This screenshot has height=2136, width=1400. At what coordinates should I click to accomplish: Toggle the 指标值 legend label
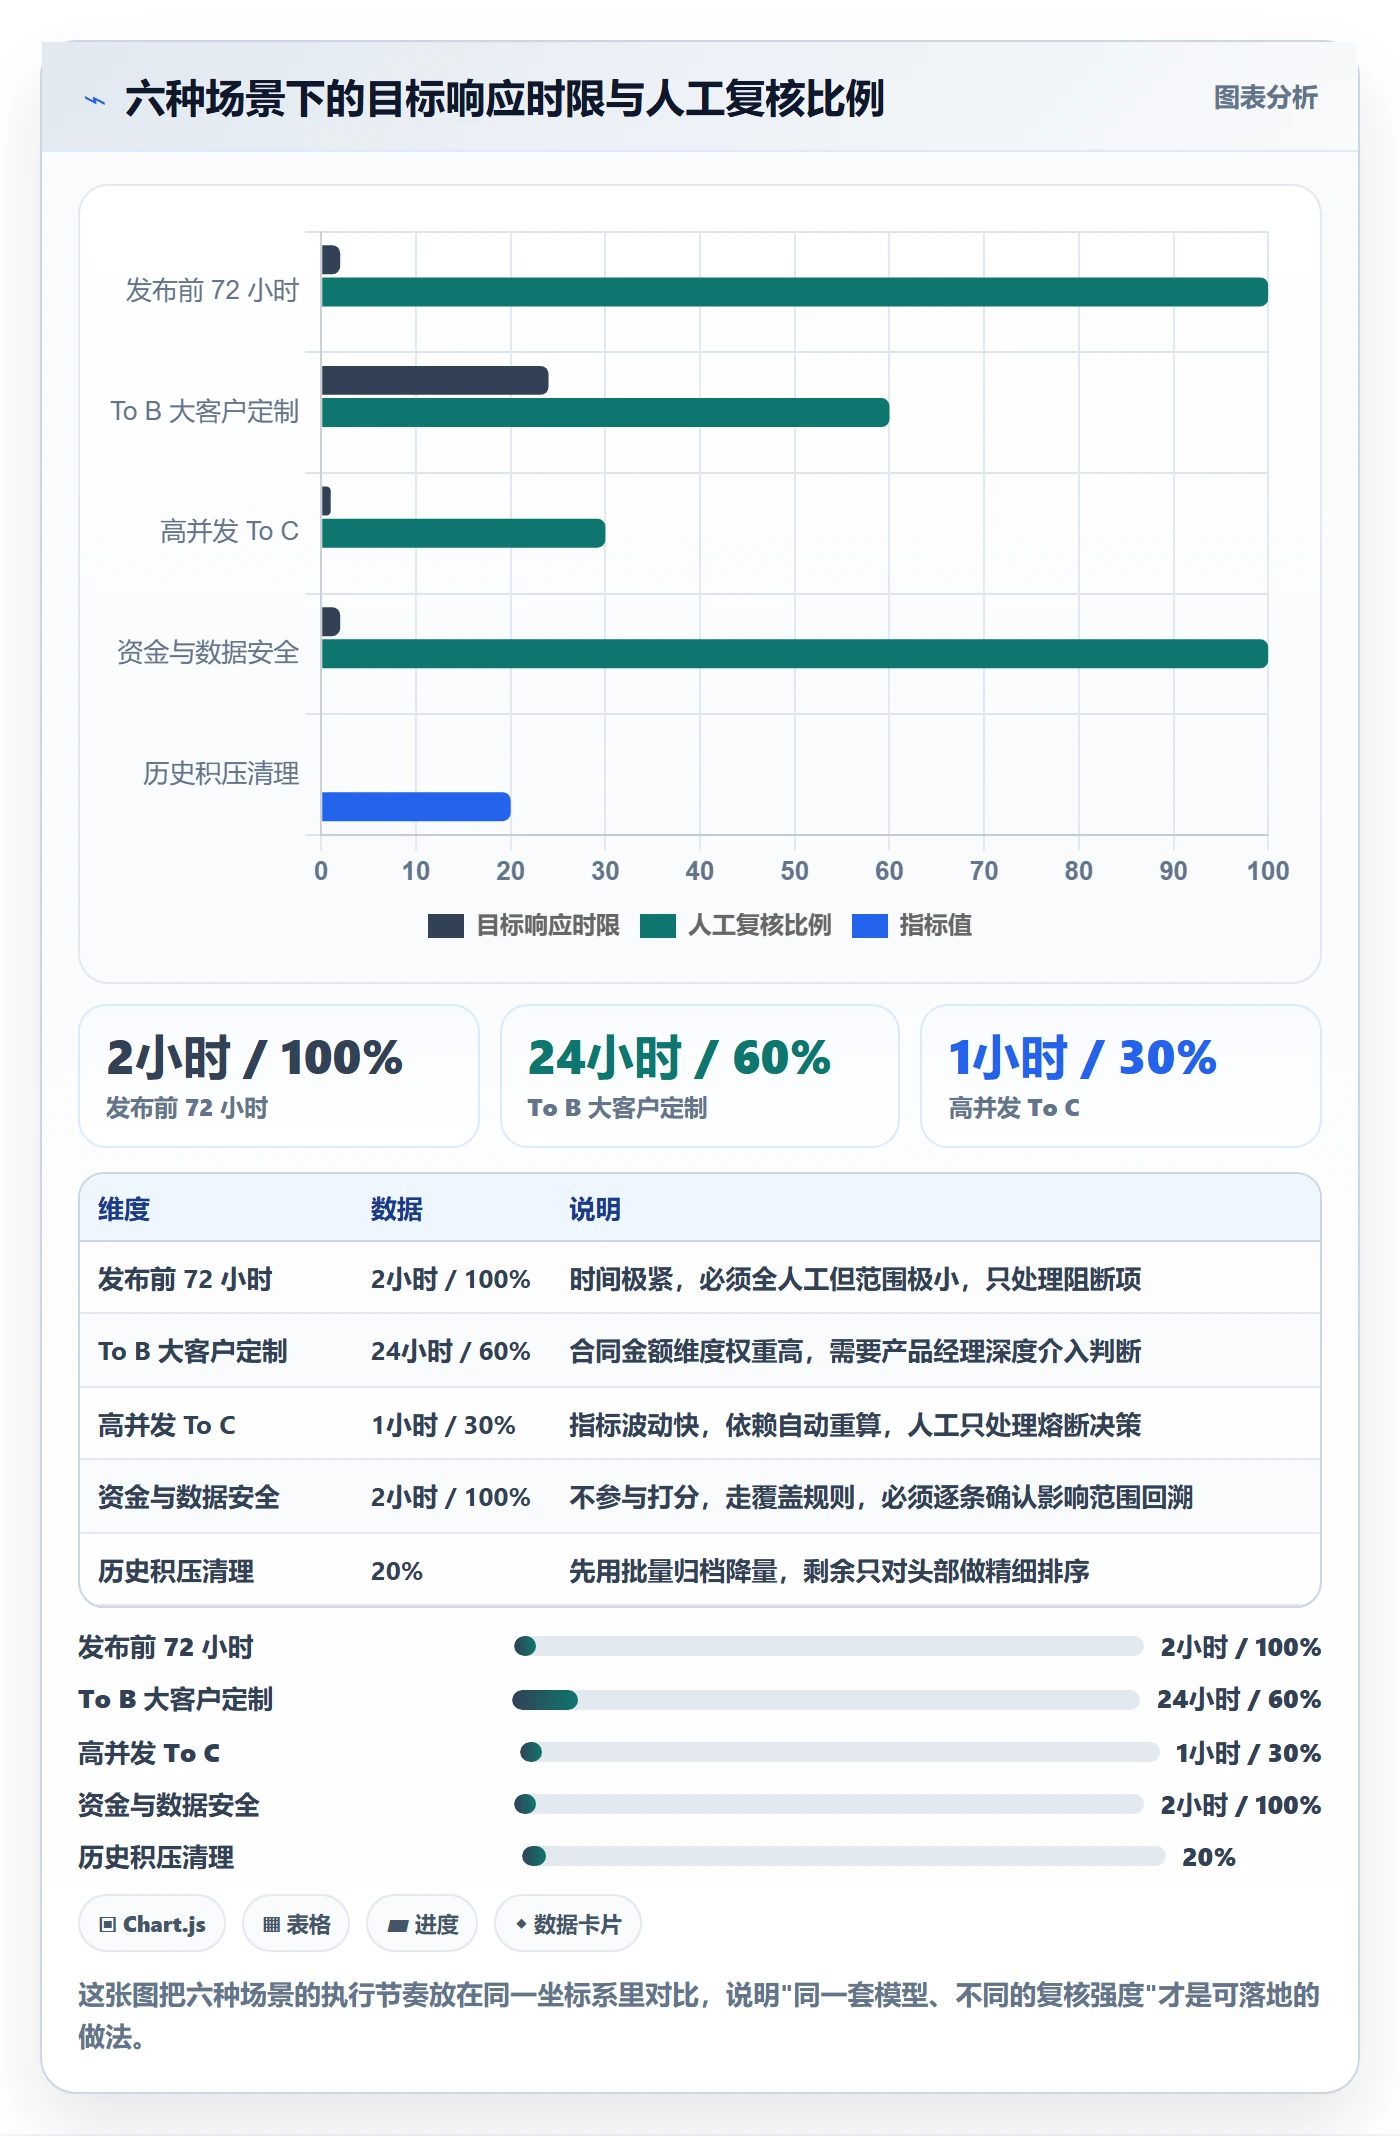point(935,926)
